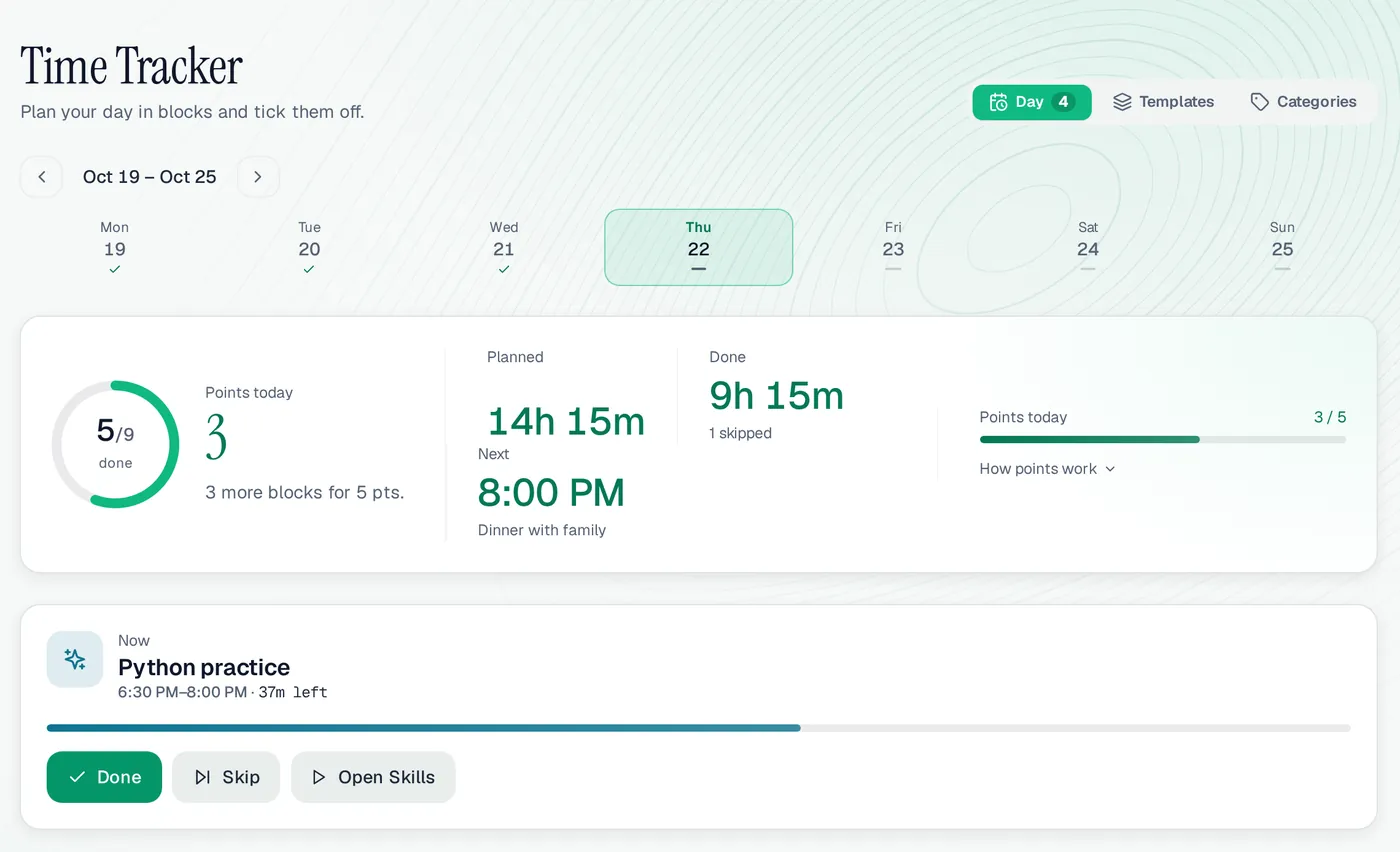Go to next week with right chevron
This screenshot has width=1400, height=852.
(258, 177)
